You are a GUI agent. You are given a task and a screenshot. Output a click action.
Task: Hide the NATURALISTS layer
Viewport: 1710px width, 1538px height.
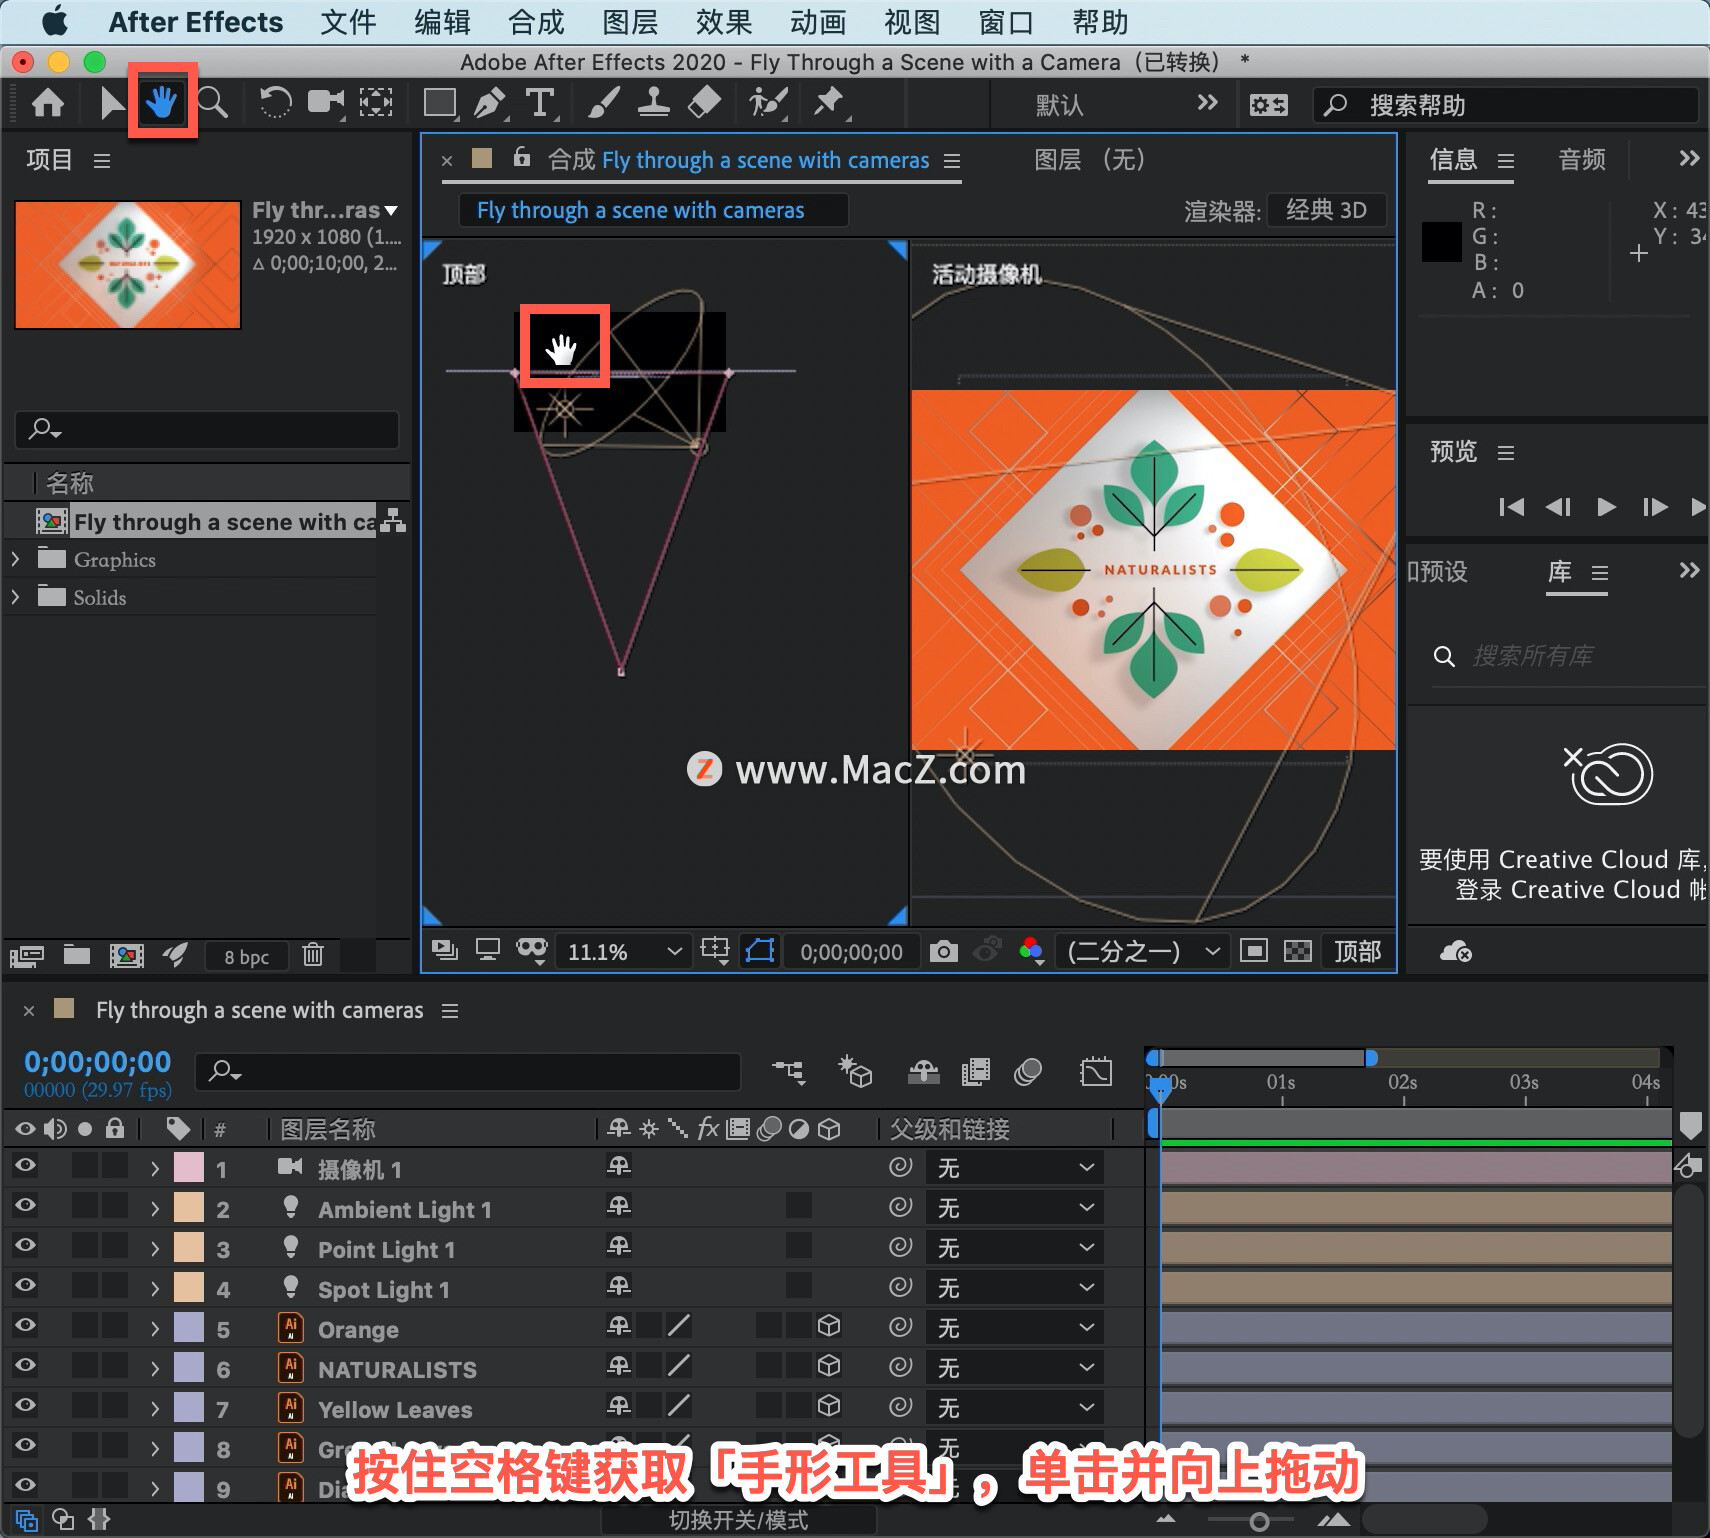click(25, 1365)
